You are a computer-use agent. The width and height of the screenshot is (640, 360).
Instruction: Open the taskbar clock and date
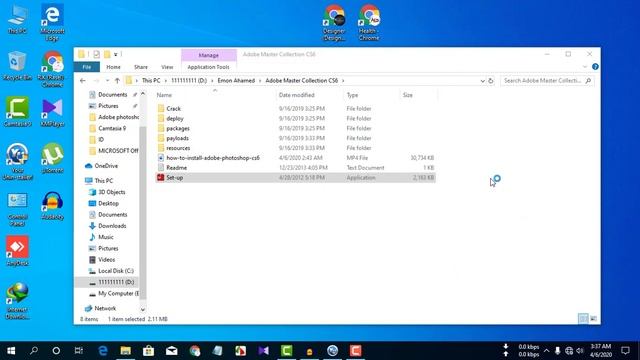(x=601, y=351)
